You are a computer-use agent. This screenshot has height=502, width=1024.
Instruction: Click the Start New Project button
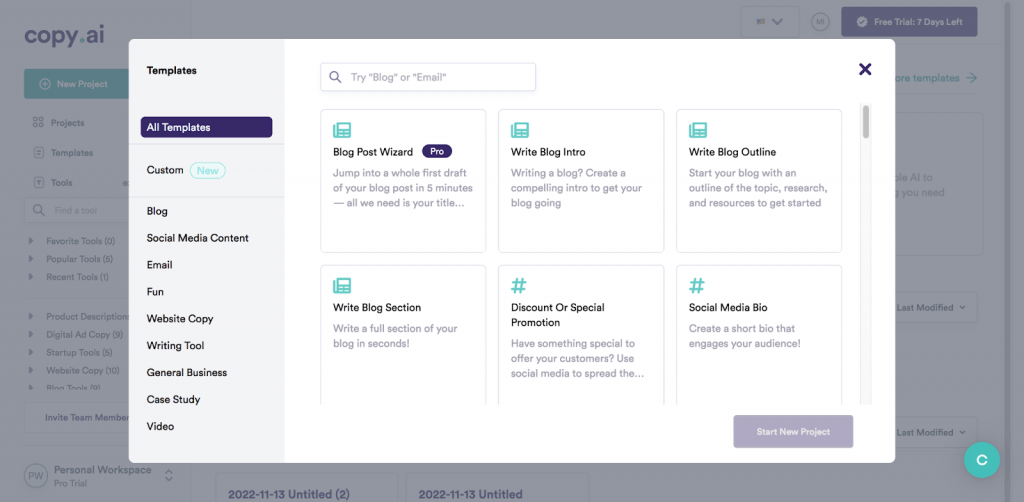tap(793, 431)
